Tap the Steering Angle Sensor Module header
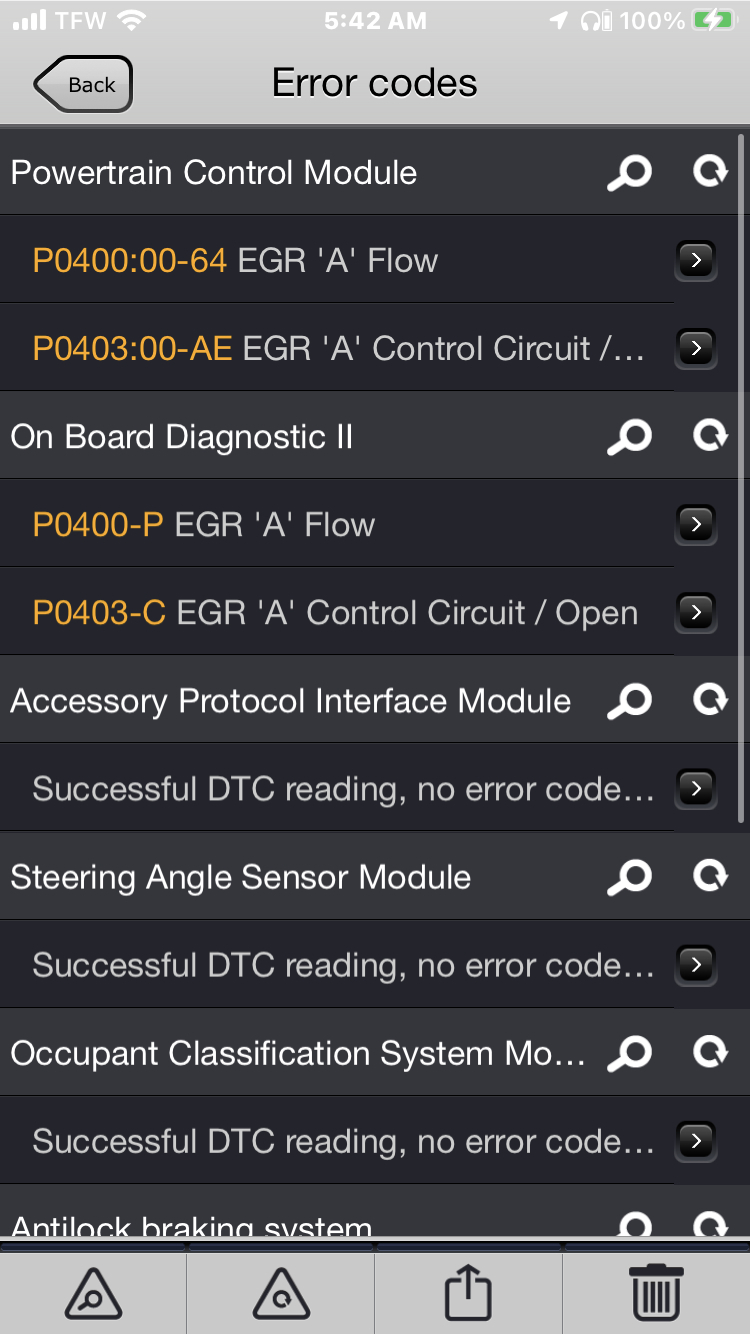 coord(240,877)
